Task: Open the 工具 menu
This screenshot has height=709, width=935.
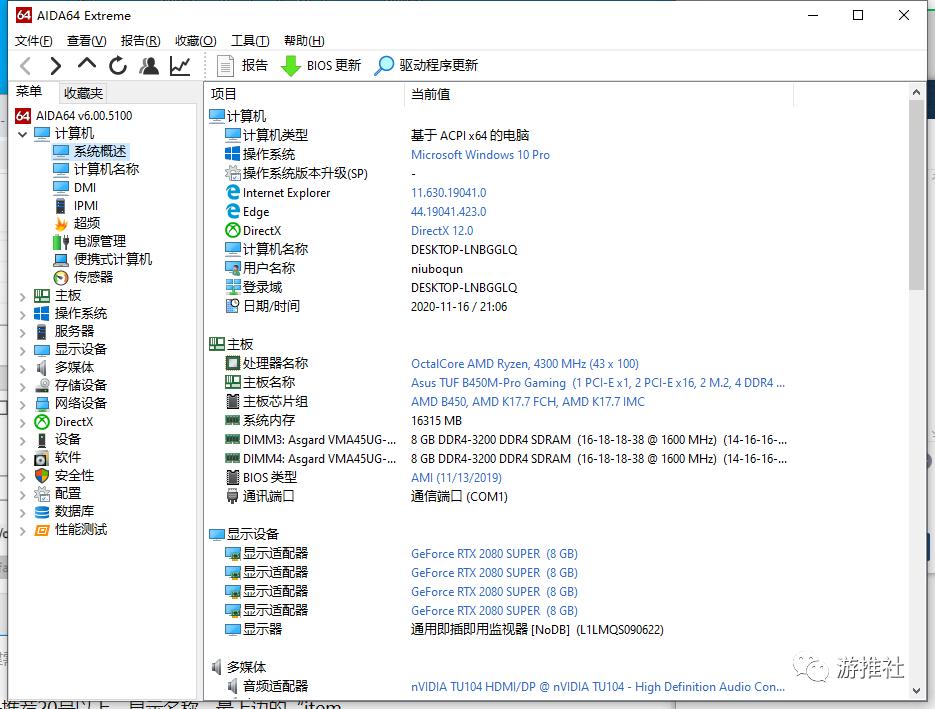Action: pyautogui.click(x=248, y=41)
